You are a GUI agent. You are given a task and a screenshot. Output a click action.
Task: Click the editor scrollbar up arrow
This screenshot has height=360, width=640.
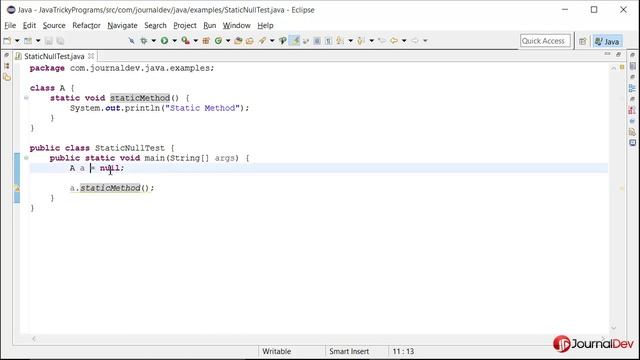click(613, 68)
